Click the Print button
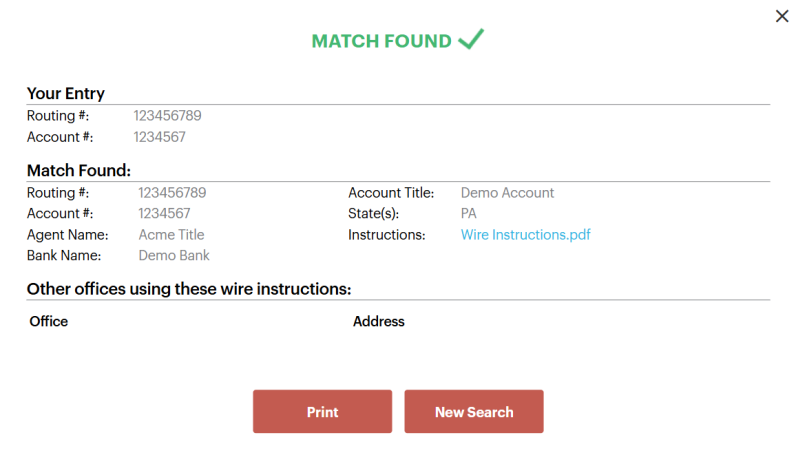This screenshot has height=453, width=796. (x=322, y=411)
